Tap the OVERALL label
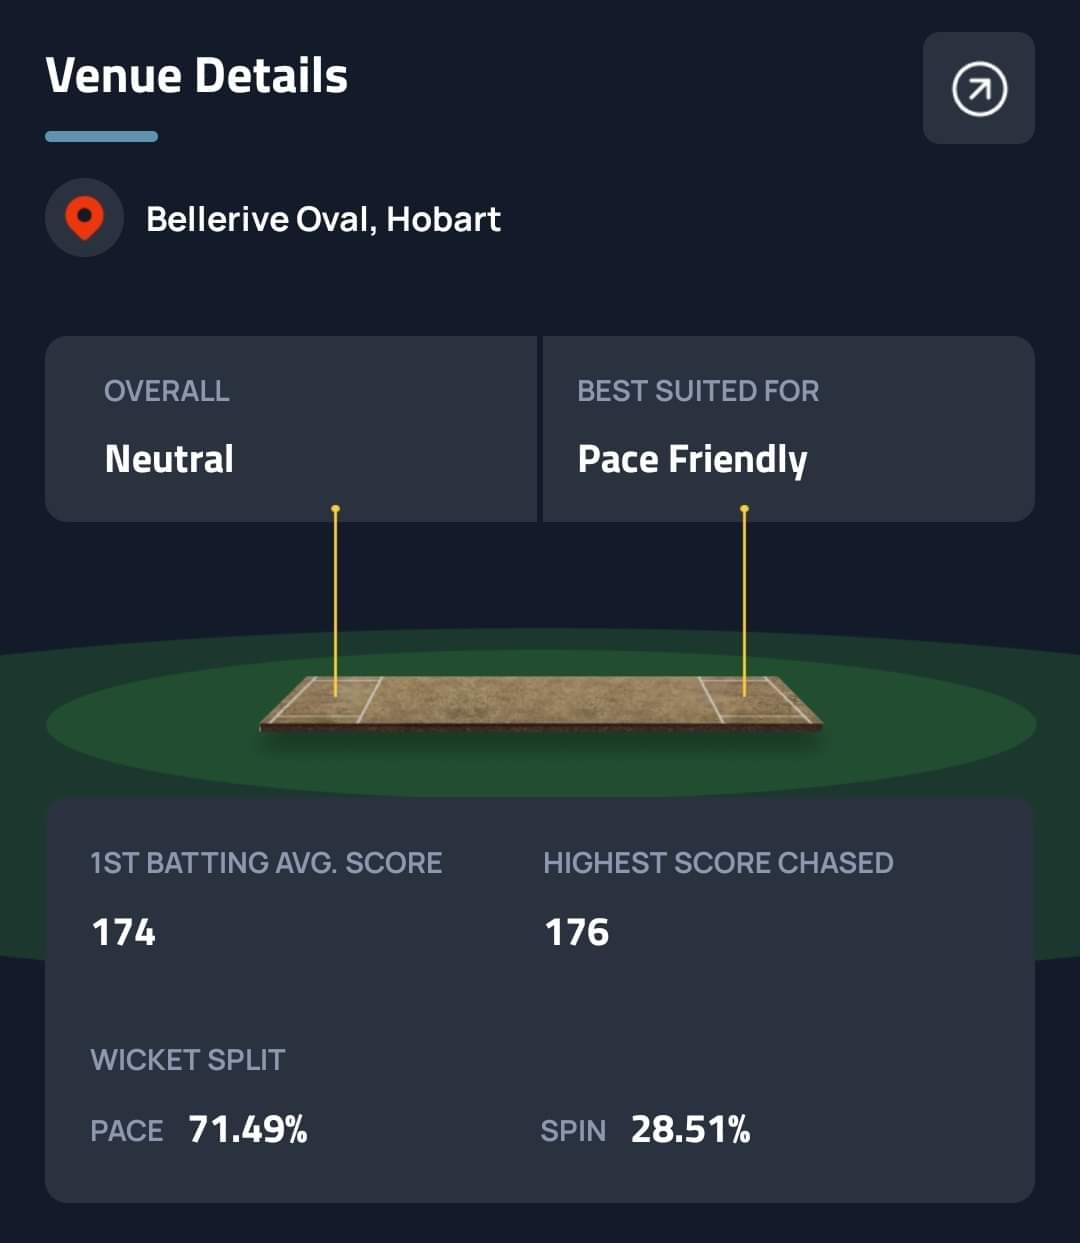This screenshot has width=1080, height=1243. click(167, 391)
